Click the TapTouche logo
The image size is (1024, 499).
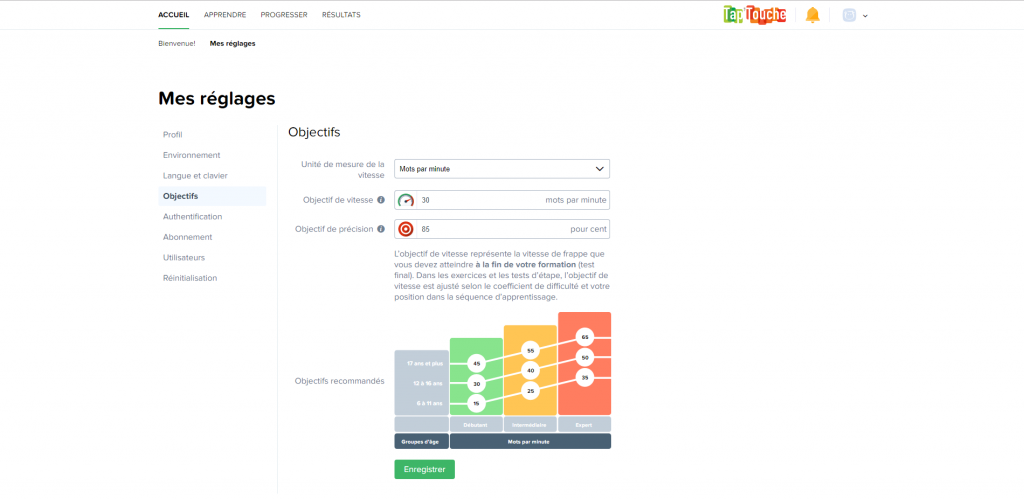click(754, 15)
